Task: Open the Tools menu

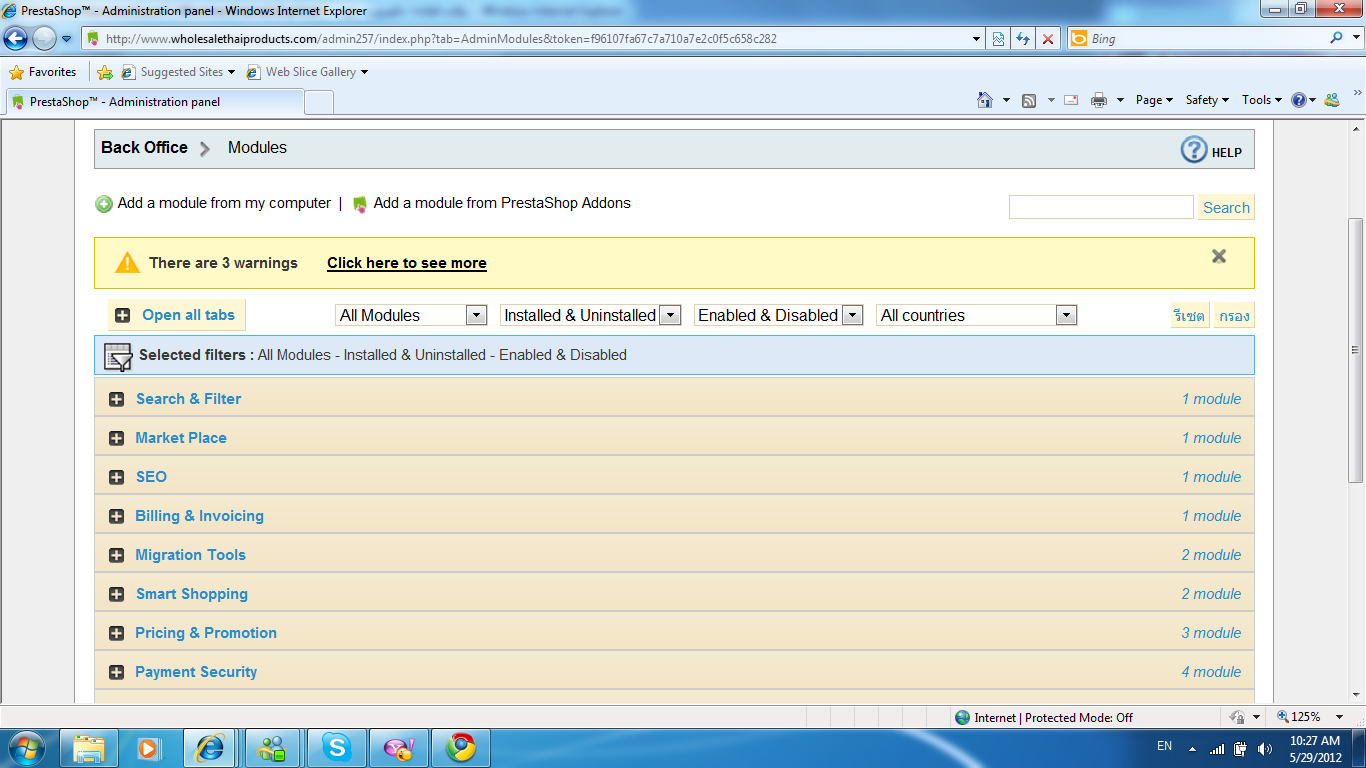Action: 1262,100
